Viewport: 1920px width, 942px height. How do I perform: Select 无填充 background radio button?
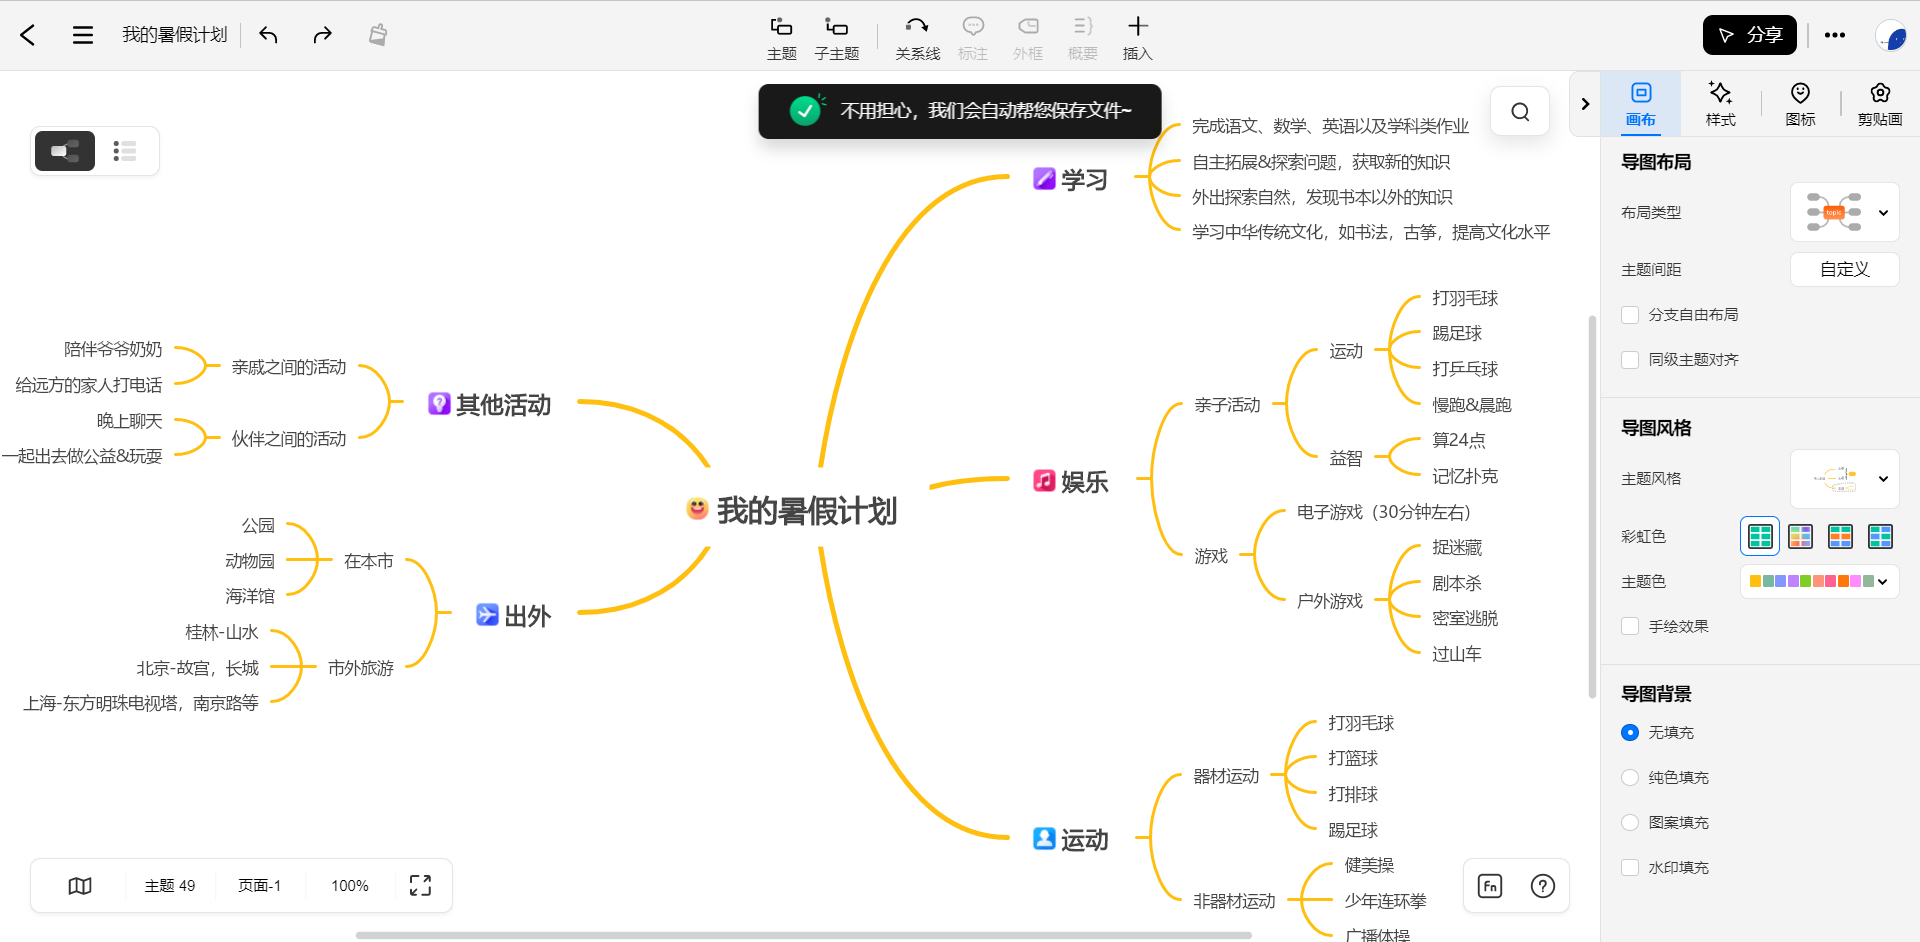(x=1630, y=733)
